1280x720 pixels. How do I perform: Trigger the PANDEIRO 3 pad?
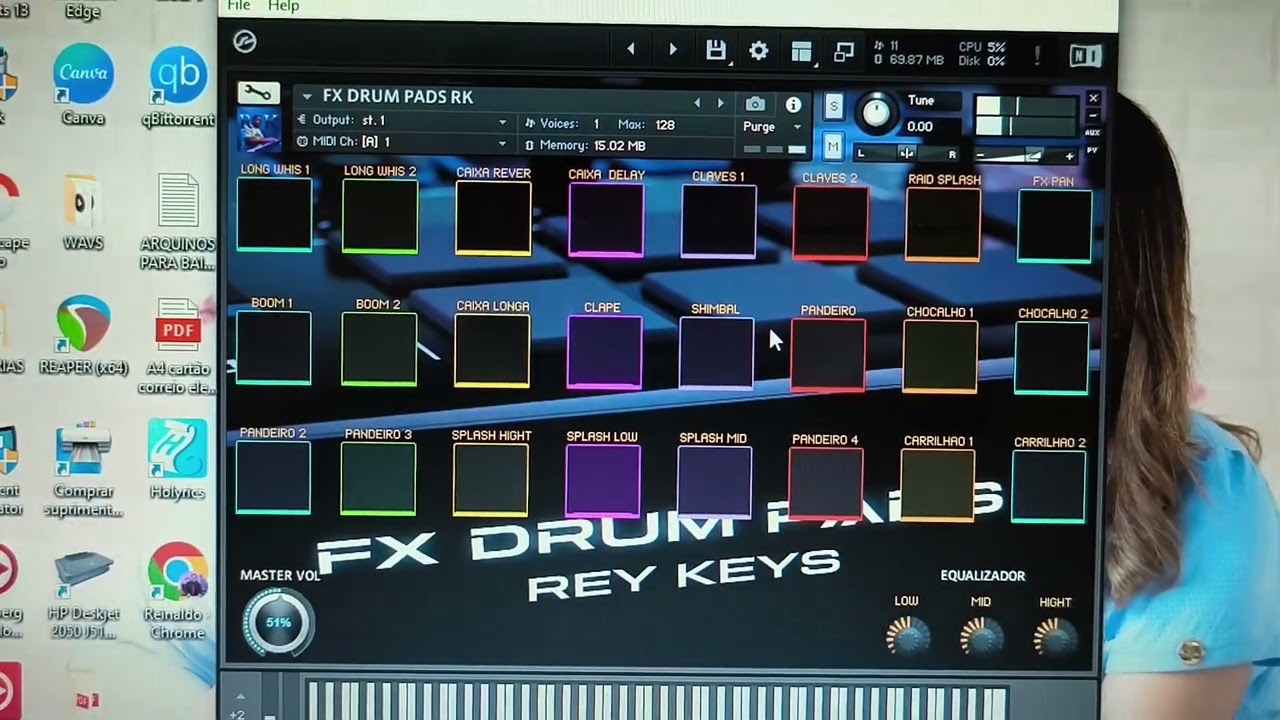(378, 480)
